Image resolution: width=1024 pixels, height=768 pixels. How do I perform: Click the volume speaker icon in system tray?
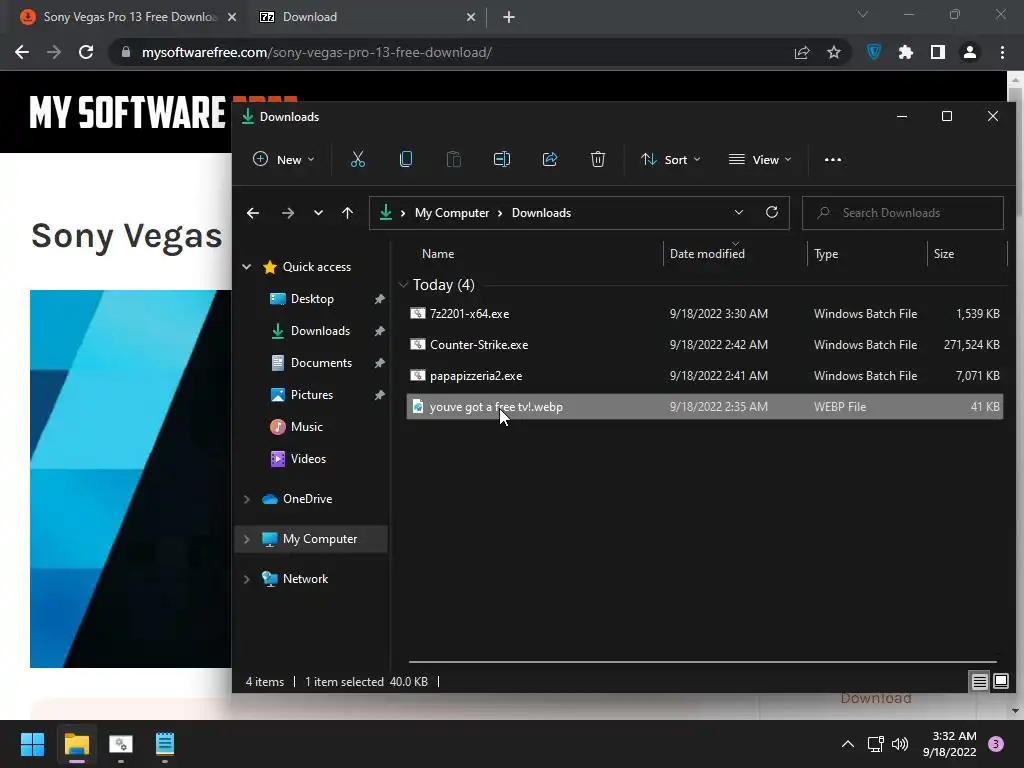coord(900,744)
